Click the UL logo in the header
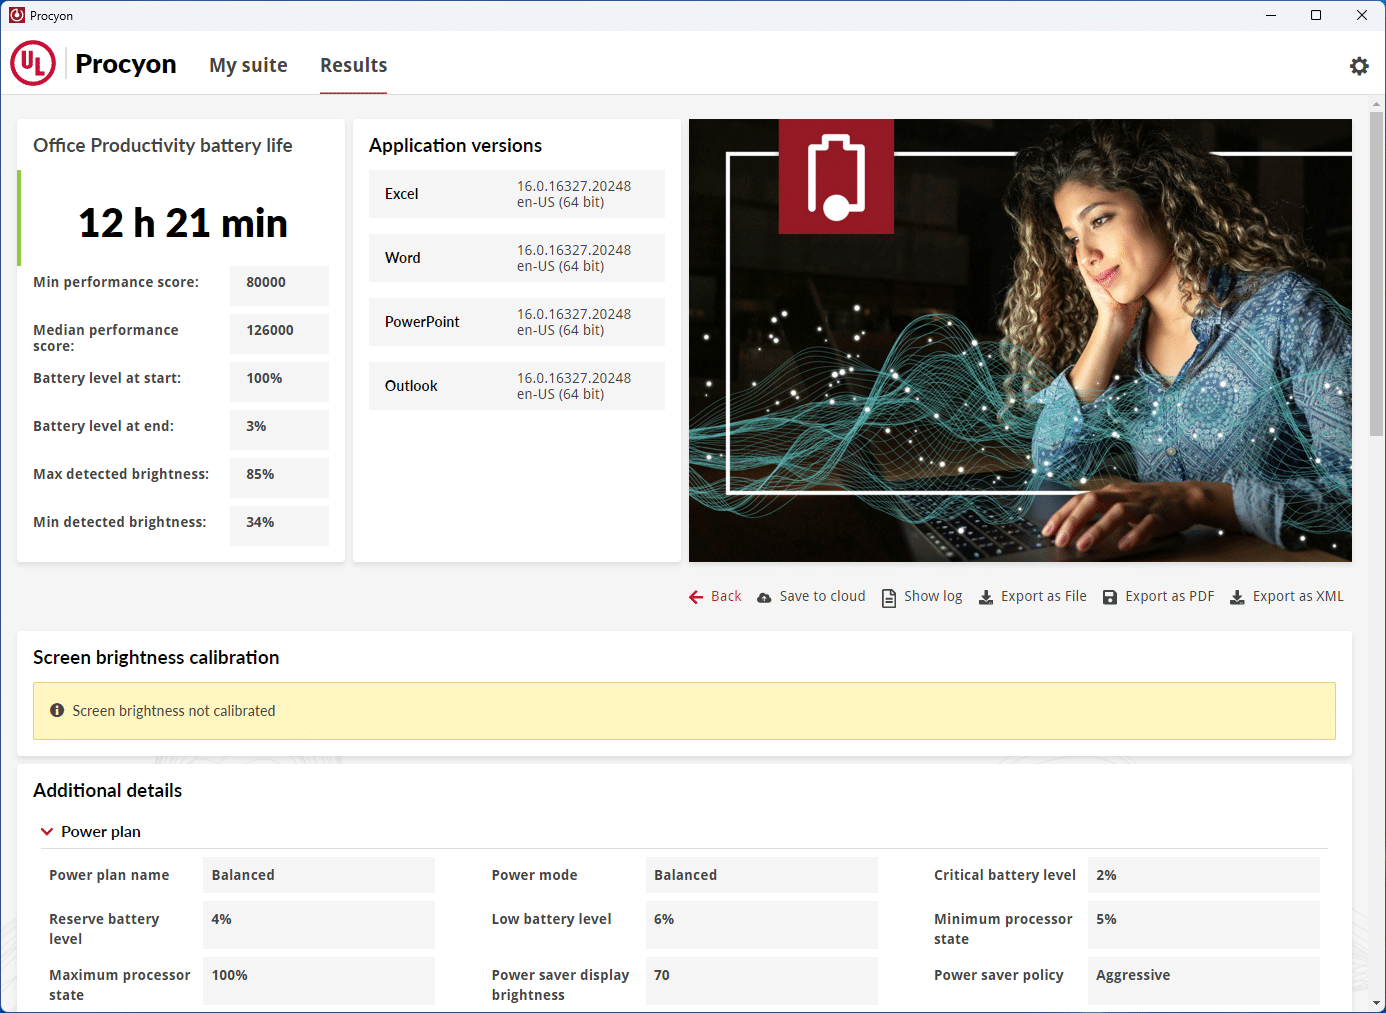Screen dimensions: 1386x1013 click(x=33, y=63)
